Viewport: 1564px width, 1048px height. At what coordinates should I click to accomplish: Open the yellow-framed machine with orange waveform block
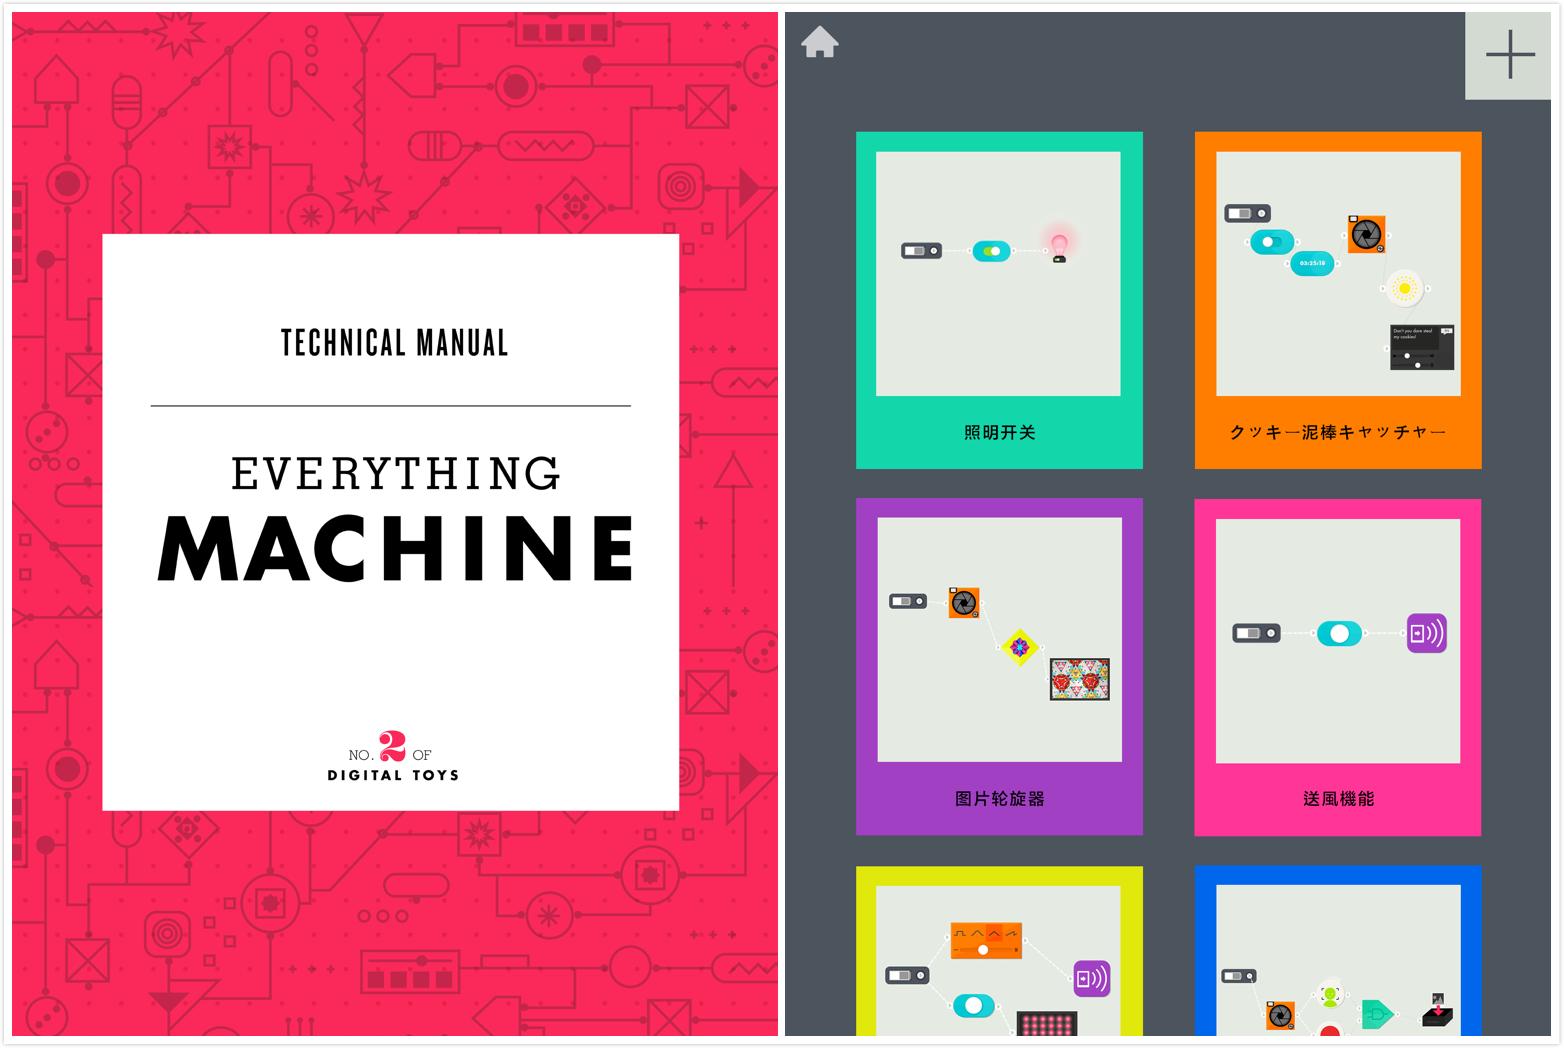(999, 951)
